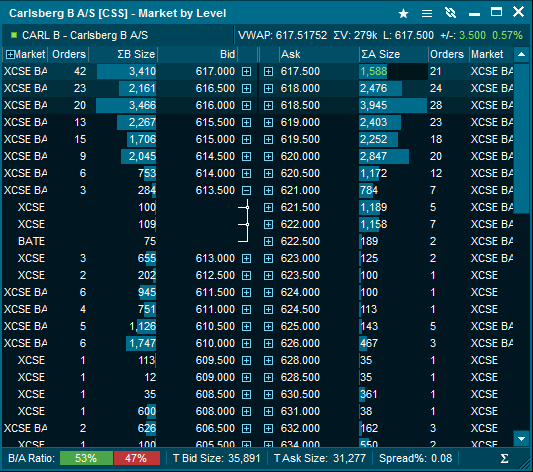Click the 3,466 bid size bar
The image size is (533, 472).
coord(126,105)
